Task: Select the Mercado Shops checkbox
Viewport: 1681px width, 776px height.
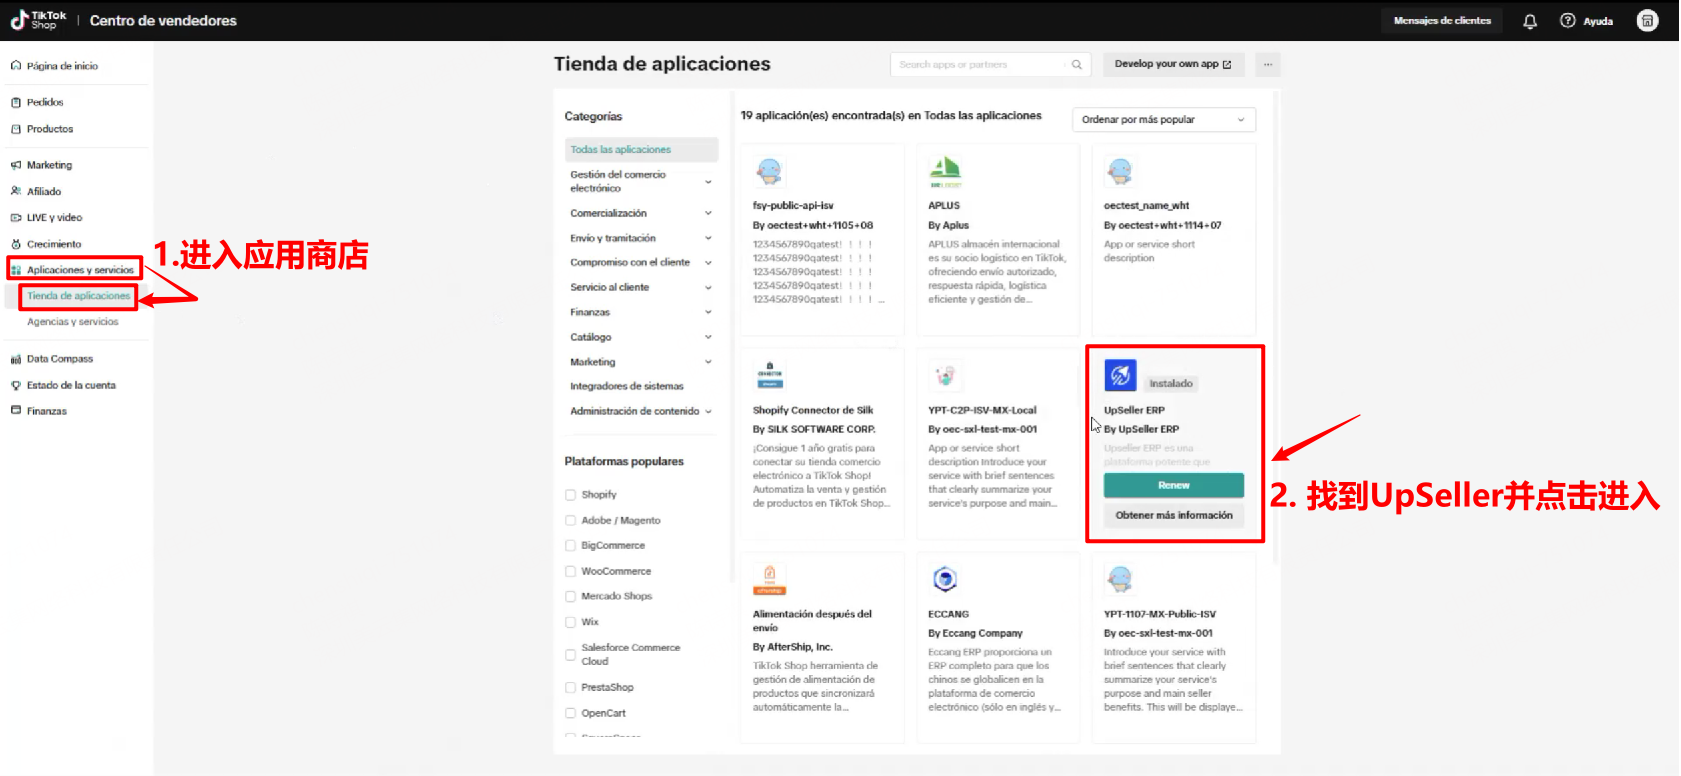Action: click(571, 597)
